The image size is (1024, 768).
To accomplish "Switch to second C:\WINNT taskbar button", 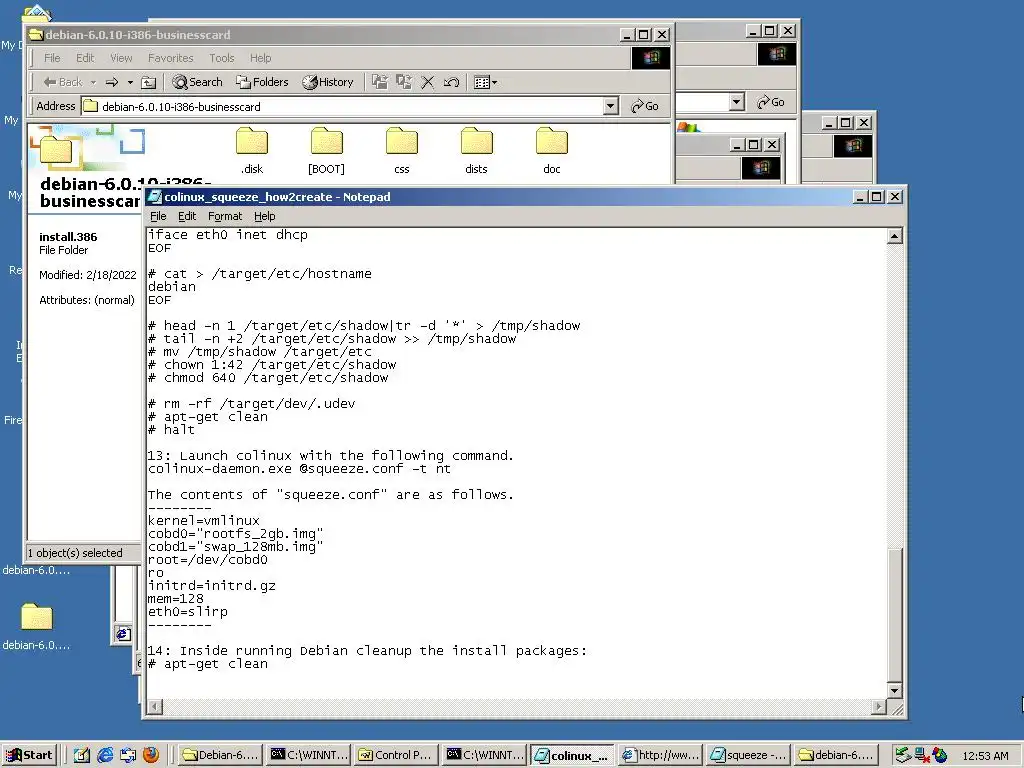I will 485,755.
